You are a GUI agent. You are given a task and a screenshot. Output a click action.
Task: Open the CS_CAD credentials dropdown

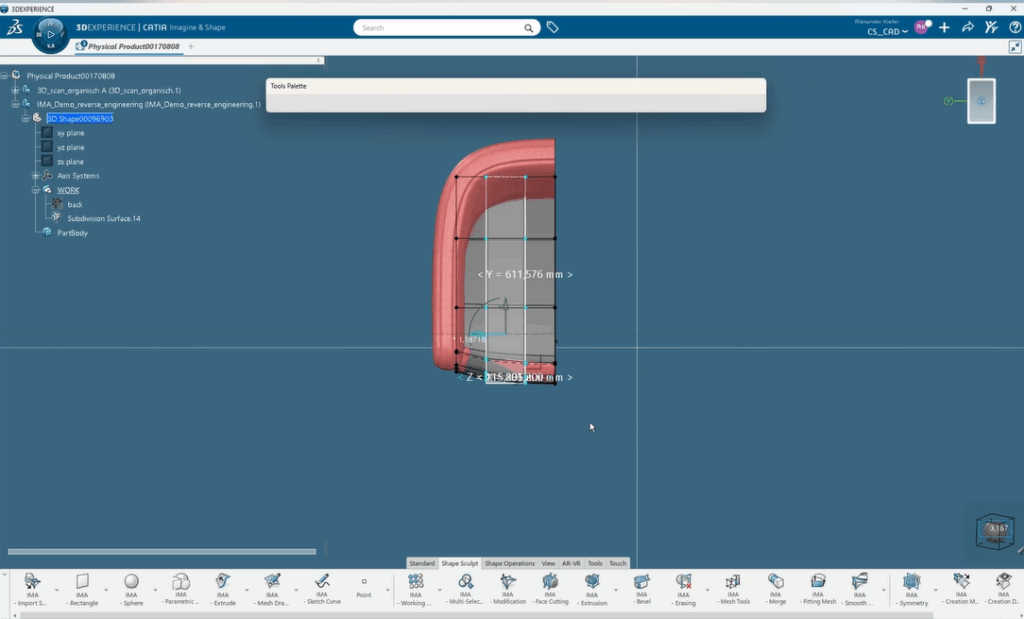tap(887, 32)
